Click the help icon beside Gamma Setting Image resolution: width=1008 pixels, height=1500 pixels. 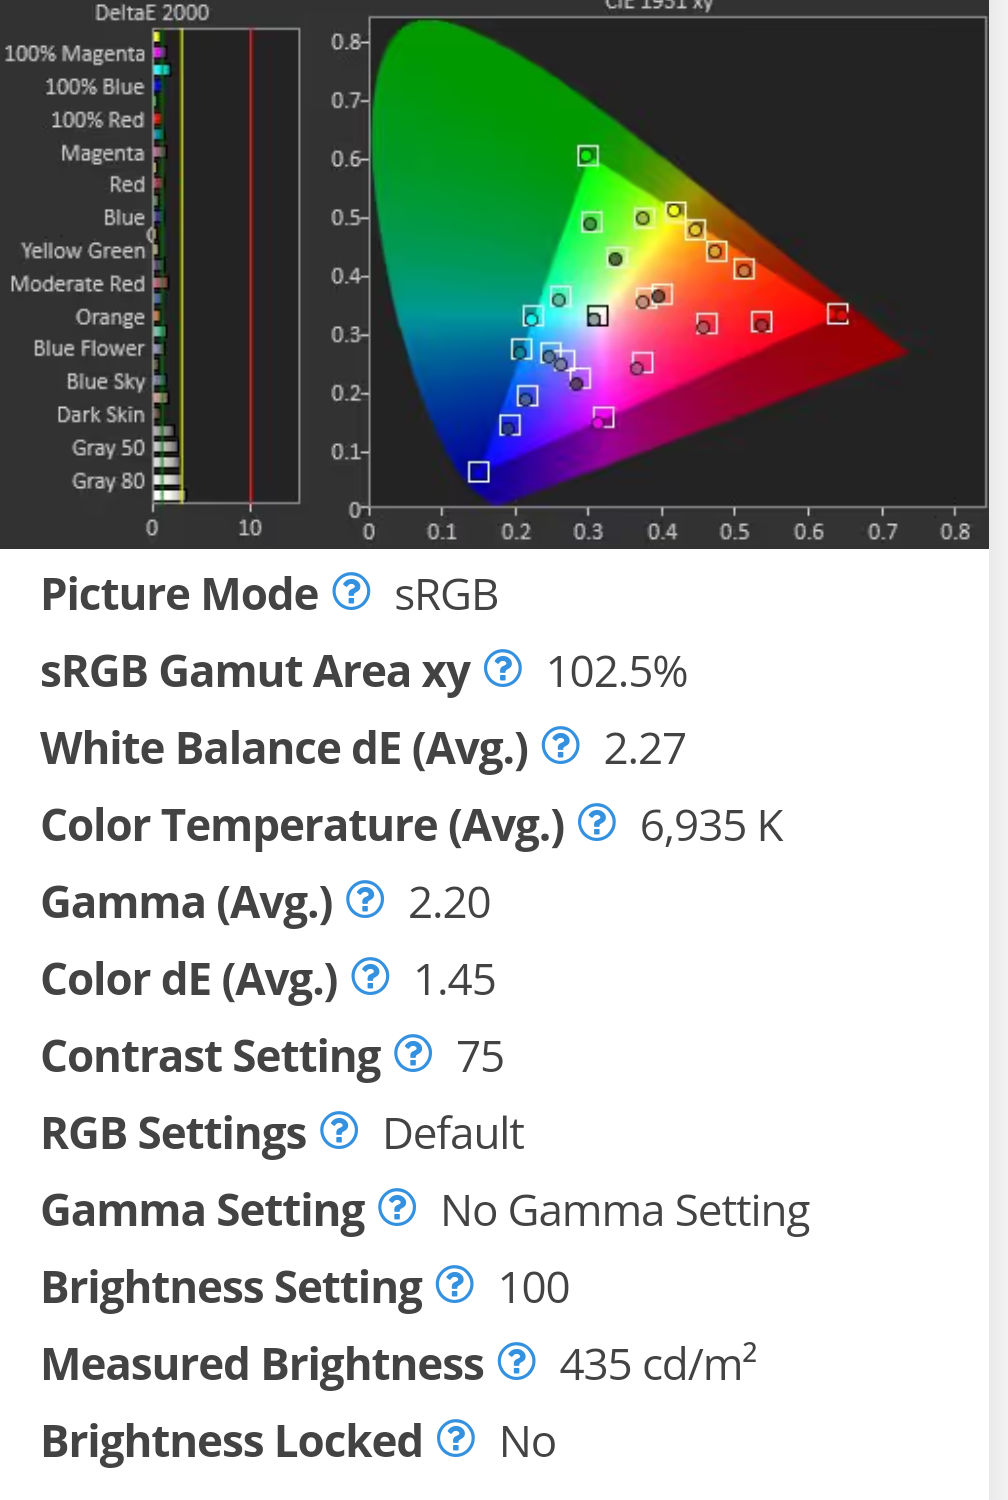tap(397, 1208)
